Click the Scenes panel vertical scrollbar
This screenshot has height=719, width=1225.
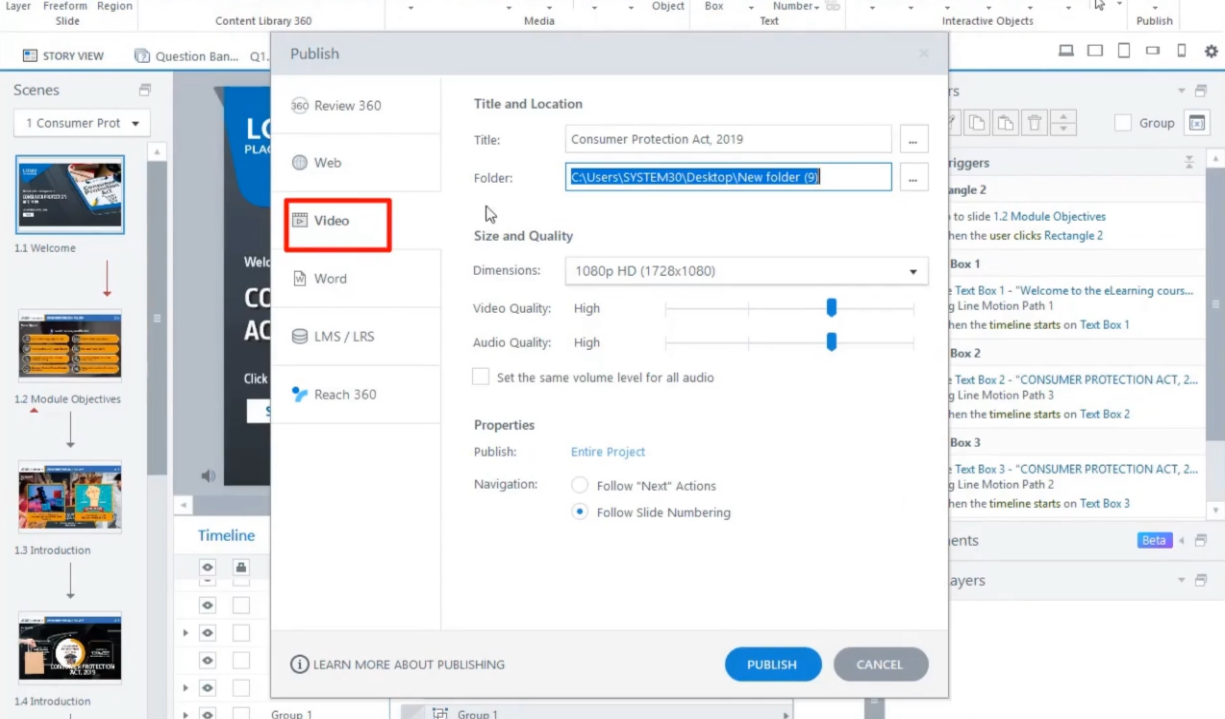pyautogui.click(x=157, y=318)
